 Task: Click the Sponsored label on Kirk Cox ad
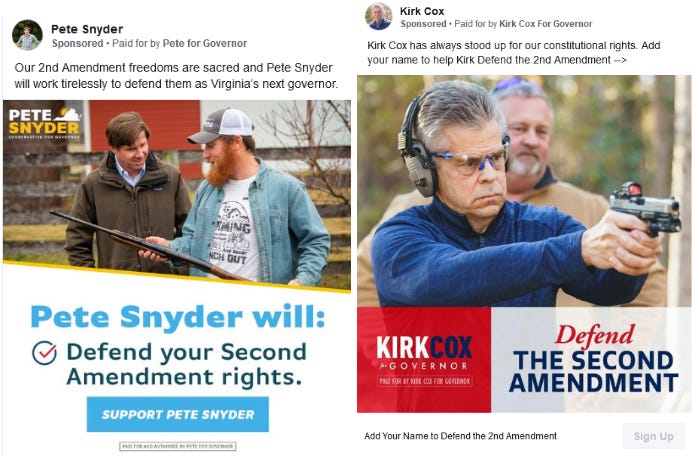423,24
